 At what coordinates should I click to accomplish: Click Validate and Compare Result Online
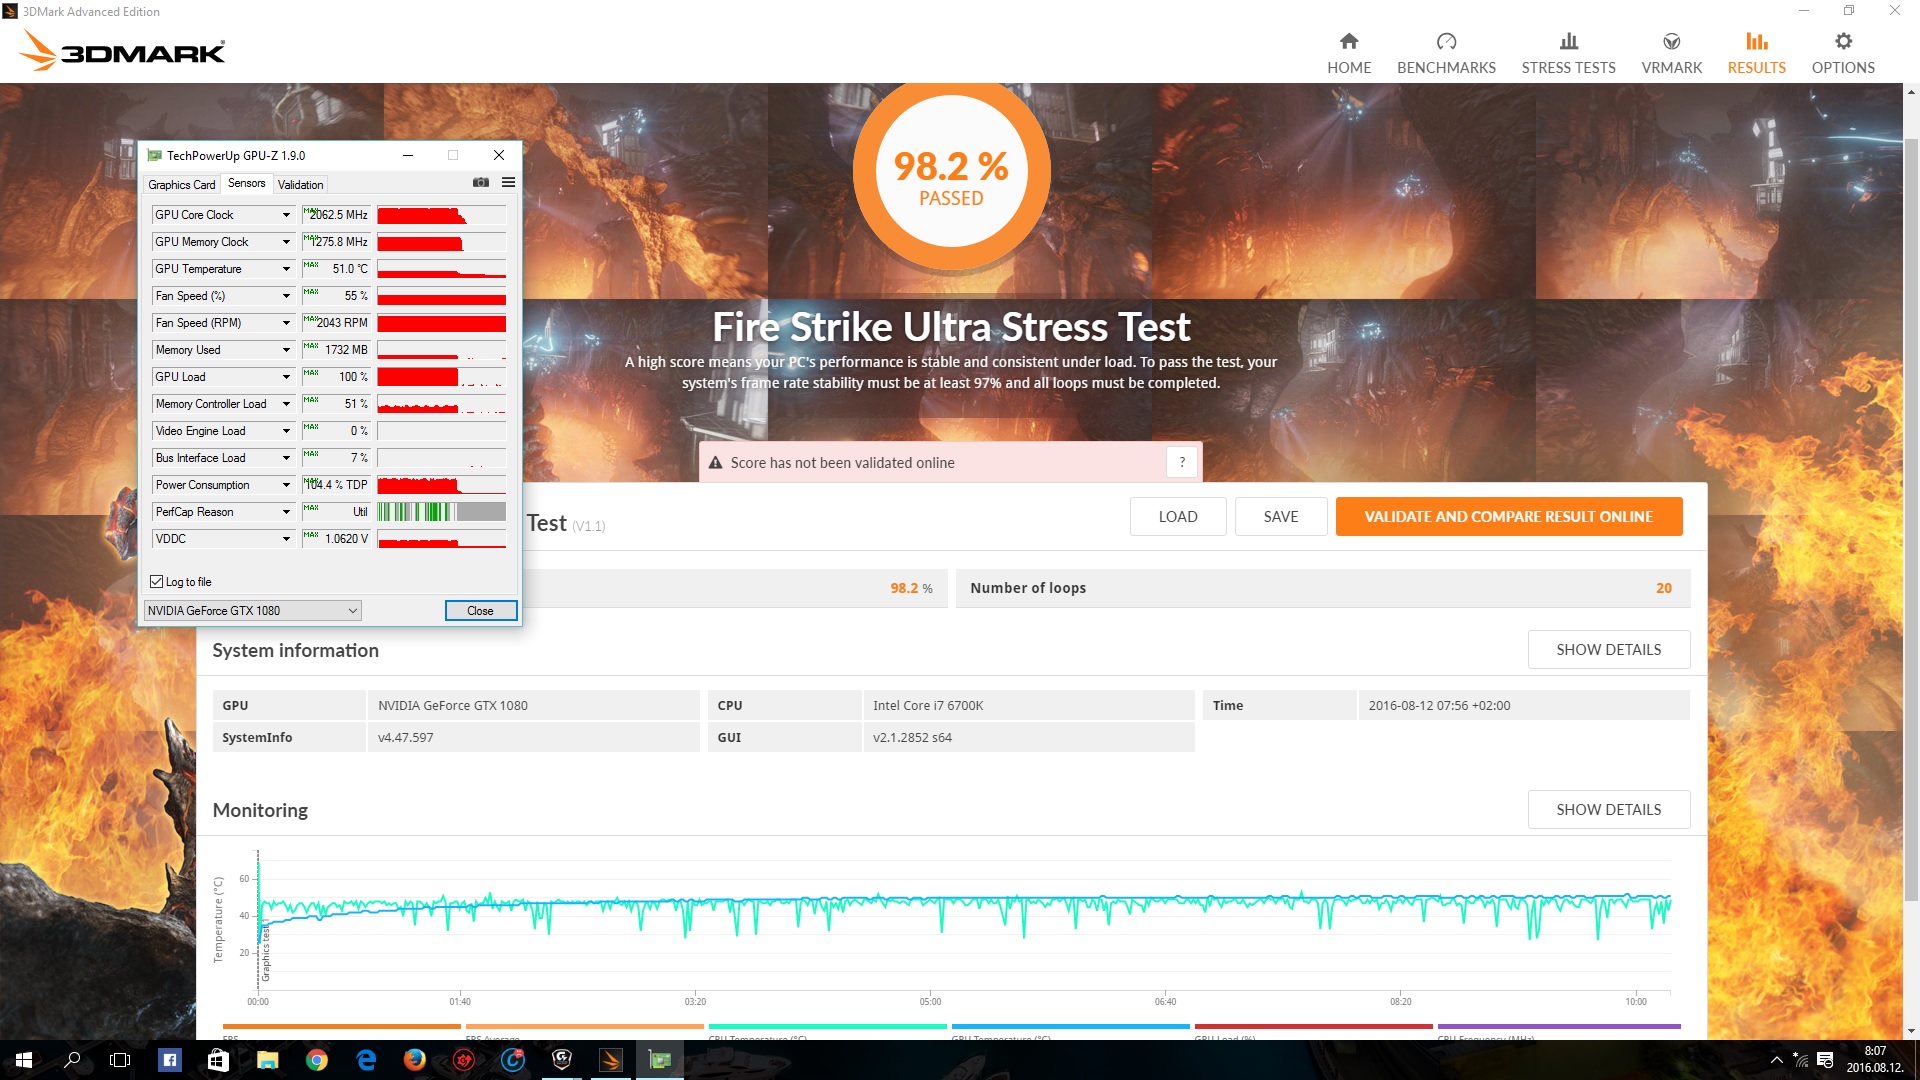tap(1508, 517)
